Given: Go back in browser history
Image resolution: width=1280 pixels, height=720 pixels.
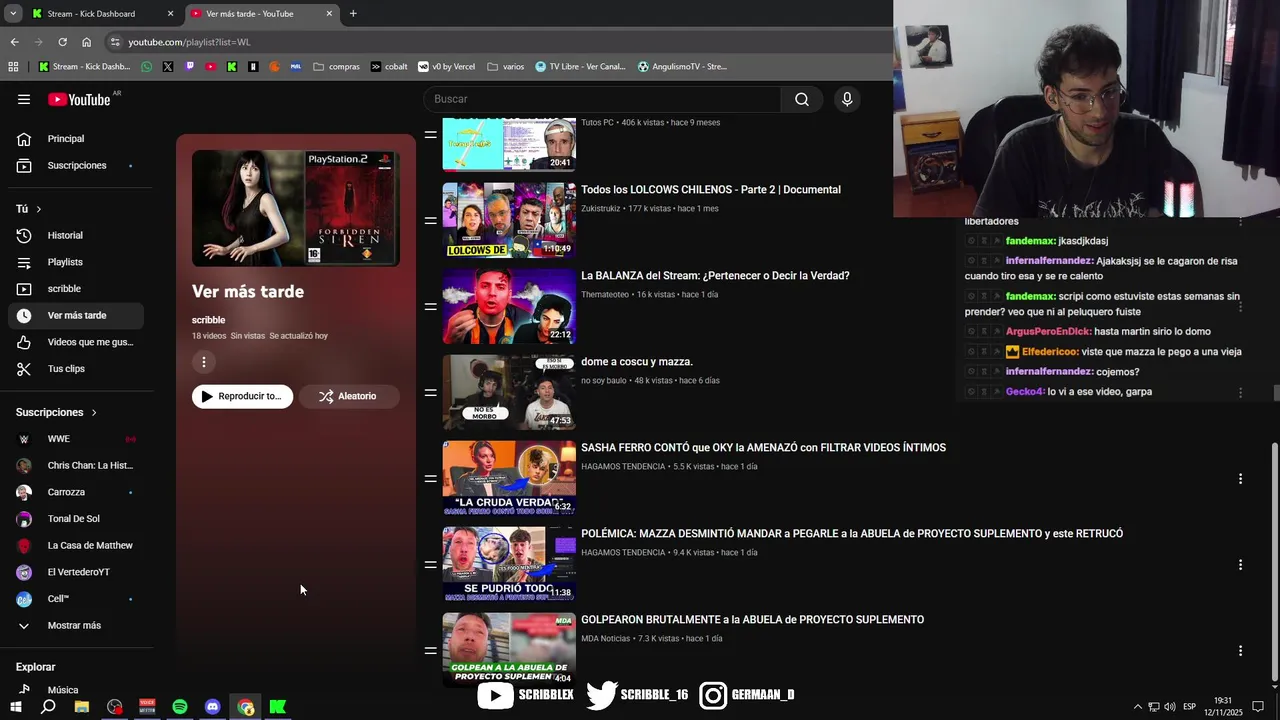Looking at the screenshot, I should pos(14,42).
